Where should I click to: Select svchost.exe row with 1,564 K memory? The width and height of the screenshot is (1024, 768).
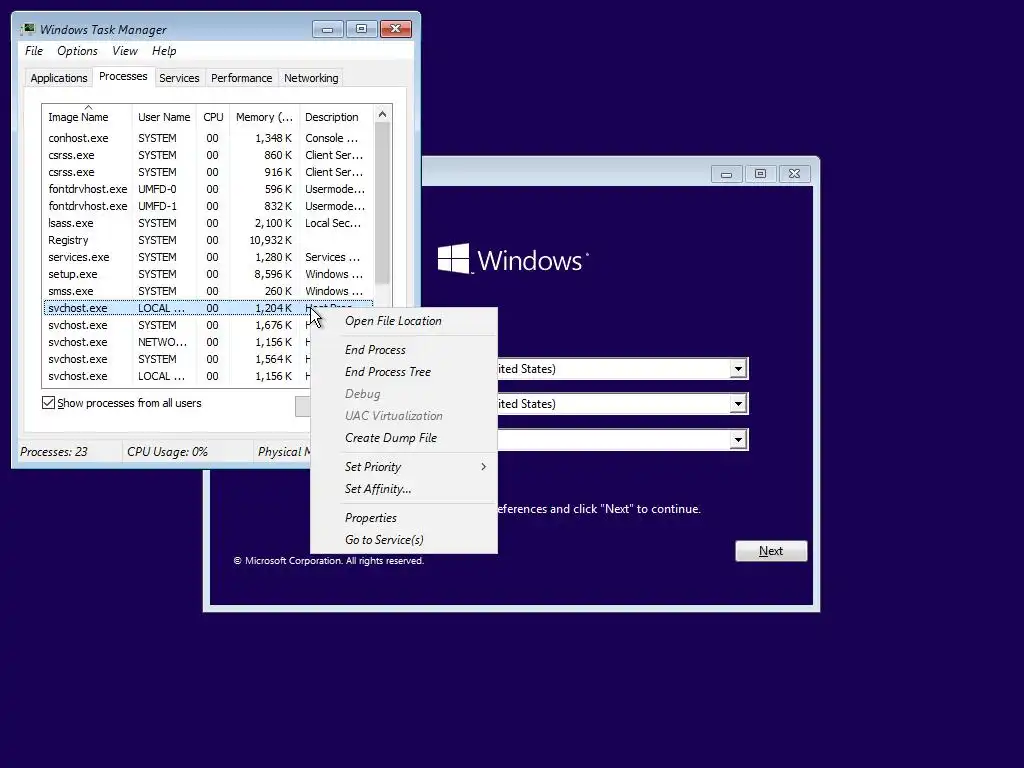(x=177, y=359)
